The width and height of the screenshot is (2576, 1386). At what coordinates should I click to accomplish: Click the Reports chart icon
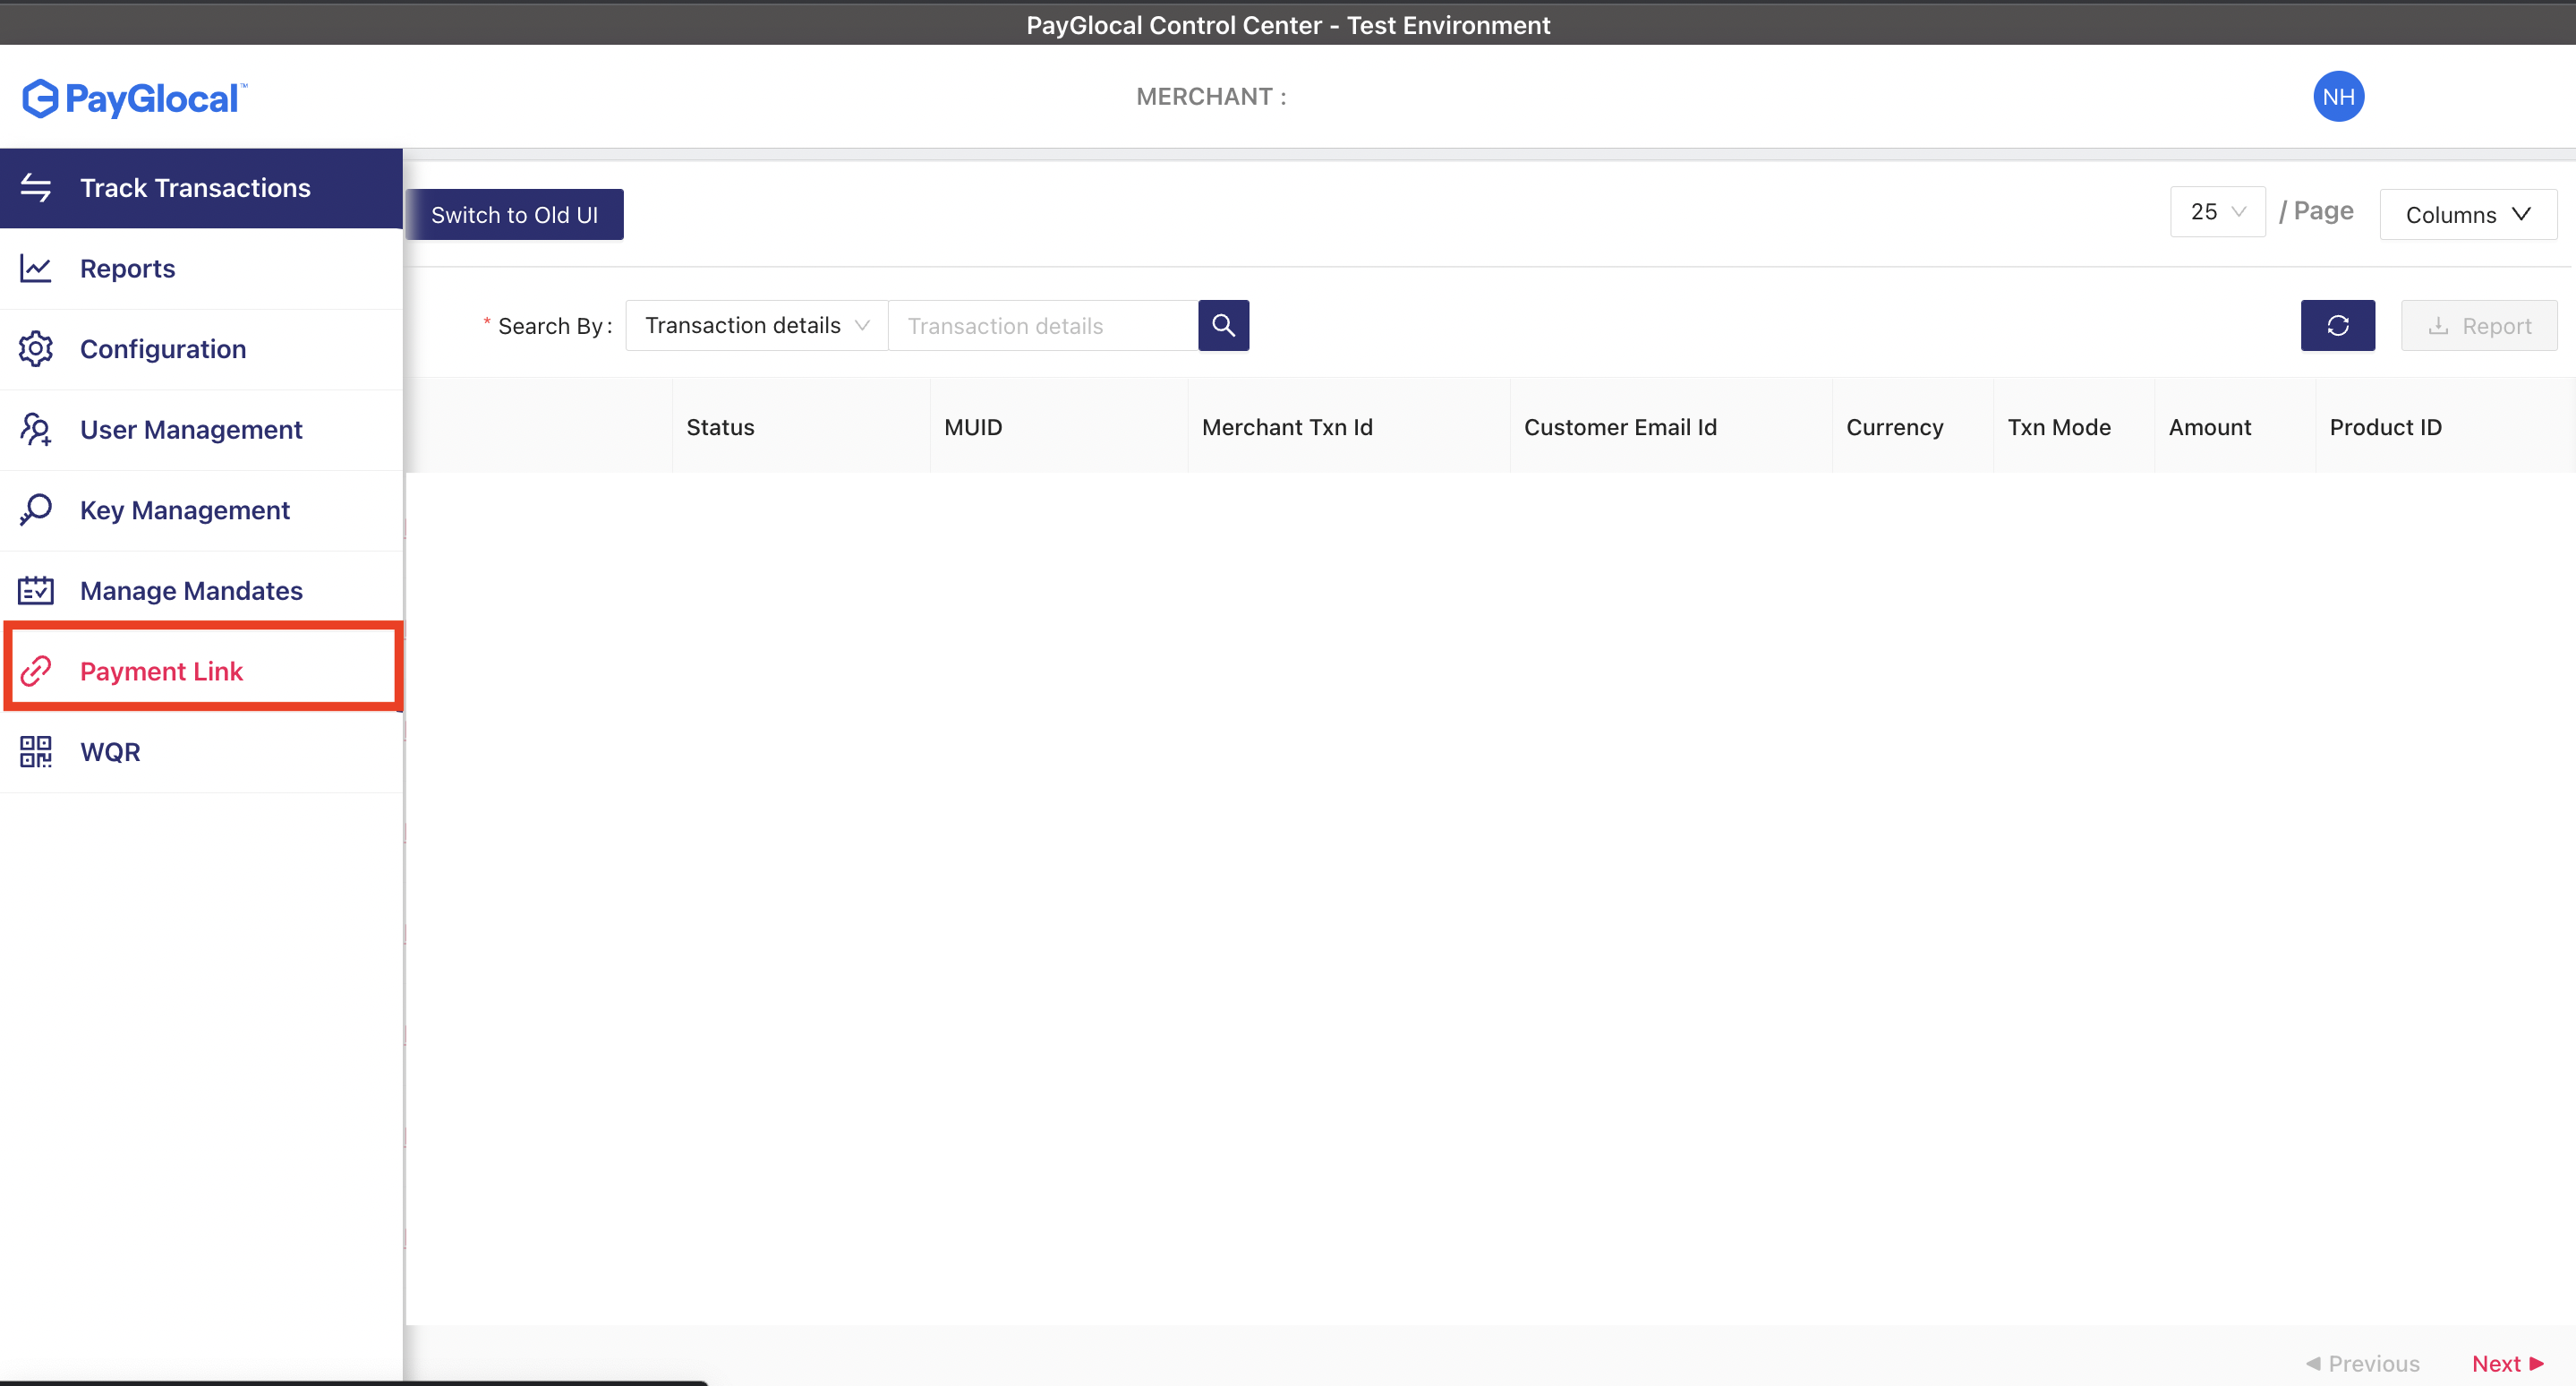point(36,268)
